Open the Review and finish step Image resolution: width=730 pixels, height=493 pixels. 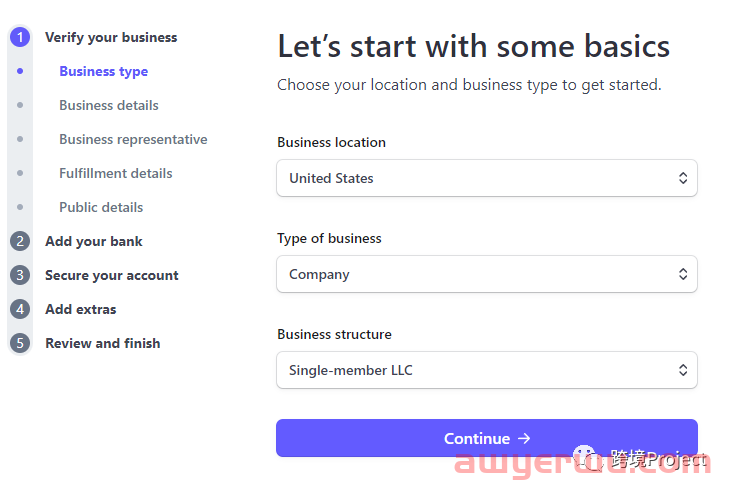102,343
